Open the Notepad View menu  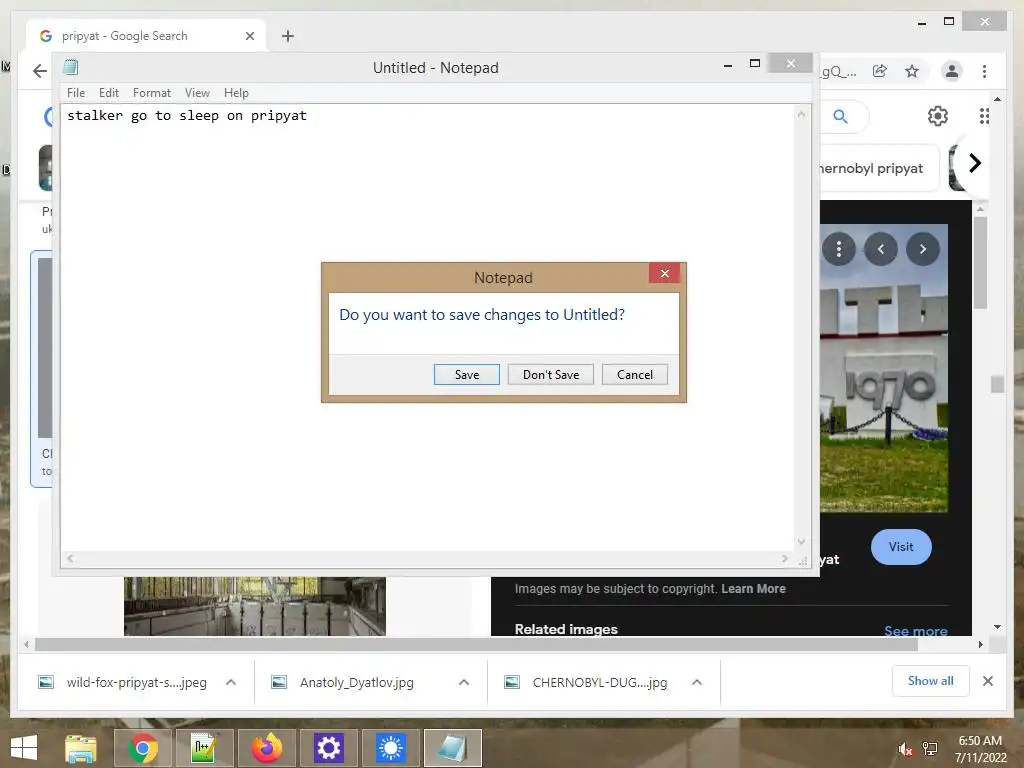tap(197, 93)
